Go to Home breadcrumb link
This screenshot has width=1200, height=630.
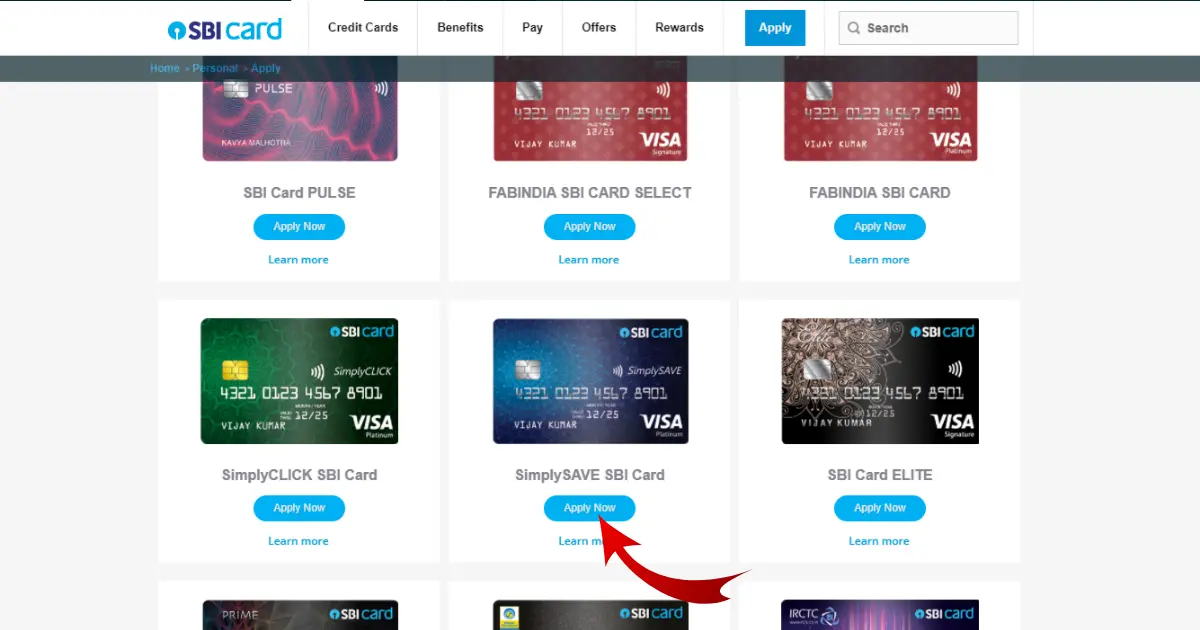click(x=165, y=68)
